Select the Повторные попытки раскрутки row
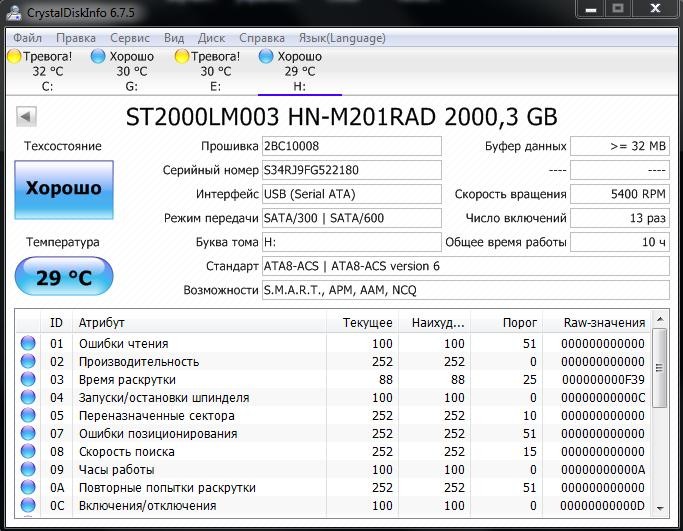The height and width of the screenshot is (531, 683). click(333, 487)
